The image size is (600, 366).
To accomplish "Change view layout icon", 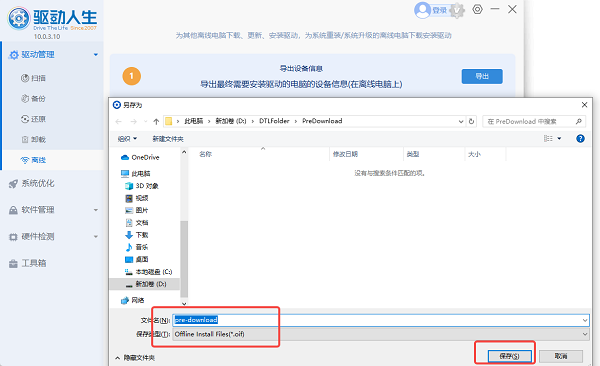I will 548,138.
